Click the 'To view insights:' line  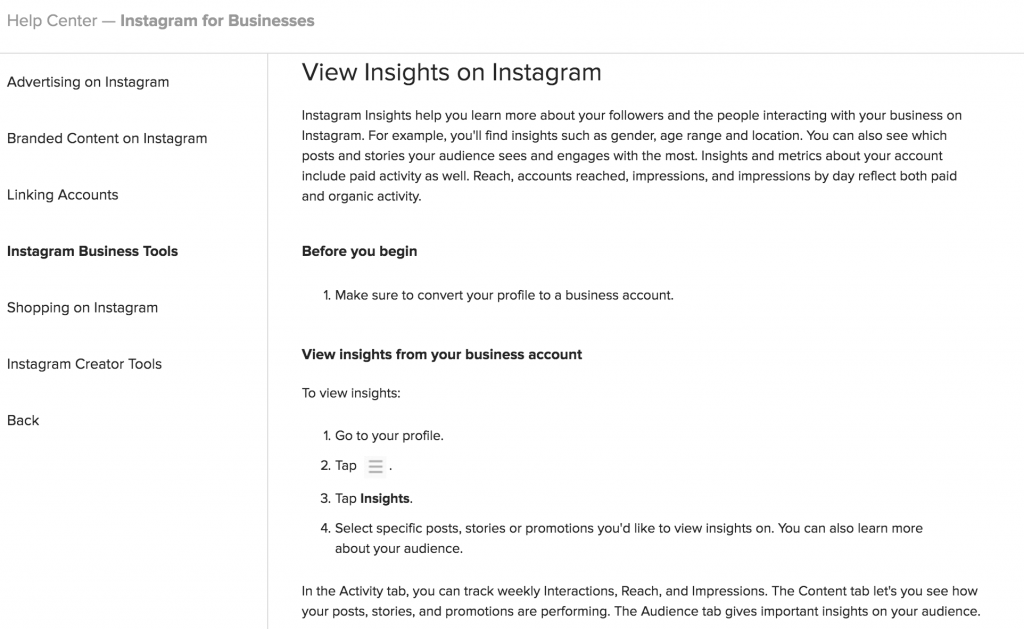tap(351, 393)
